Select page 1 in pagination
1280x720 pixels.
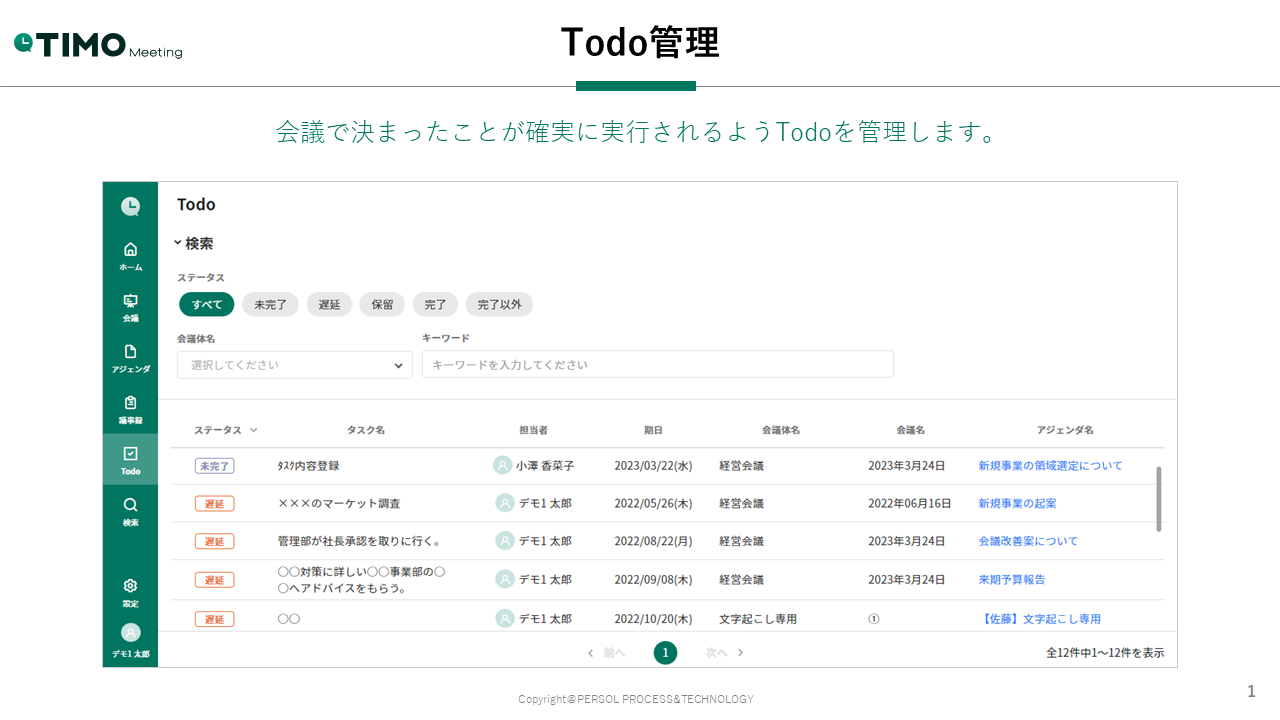click(665, 653)
